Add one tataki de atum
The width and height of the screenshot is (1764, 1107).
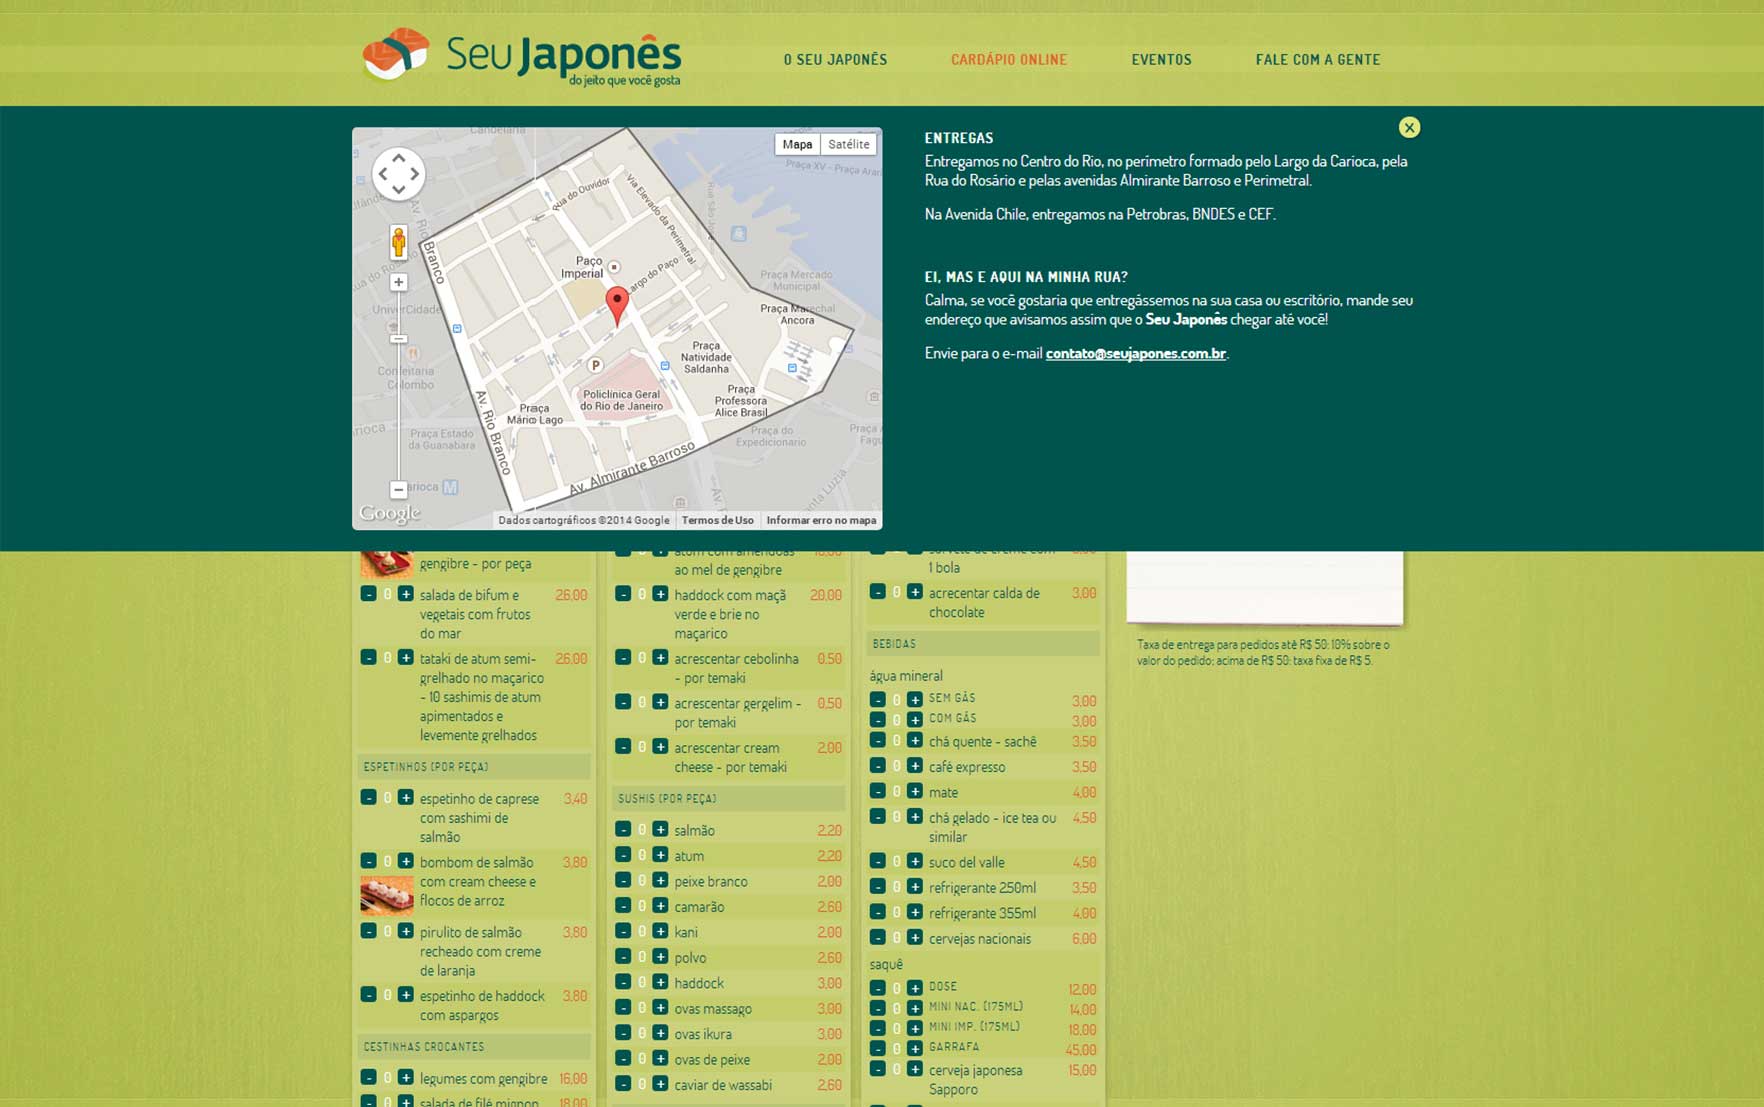coord(405,658)
